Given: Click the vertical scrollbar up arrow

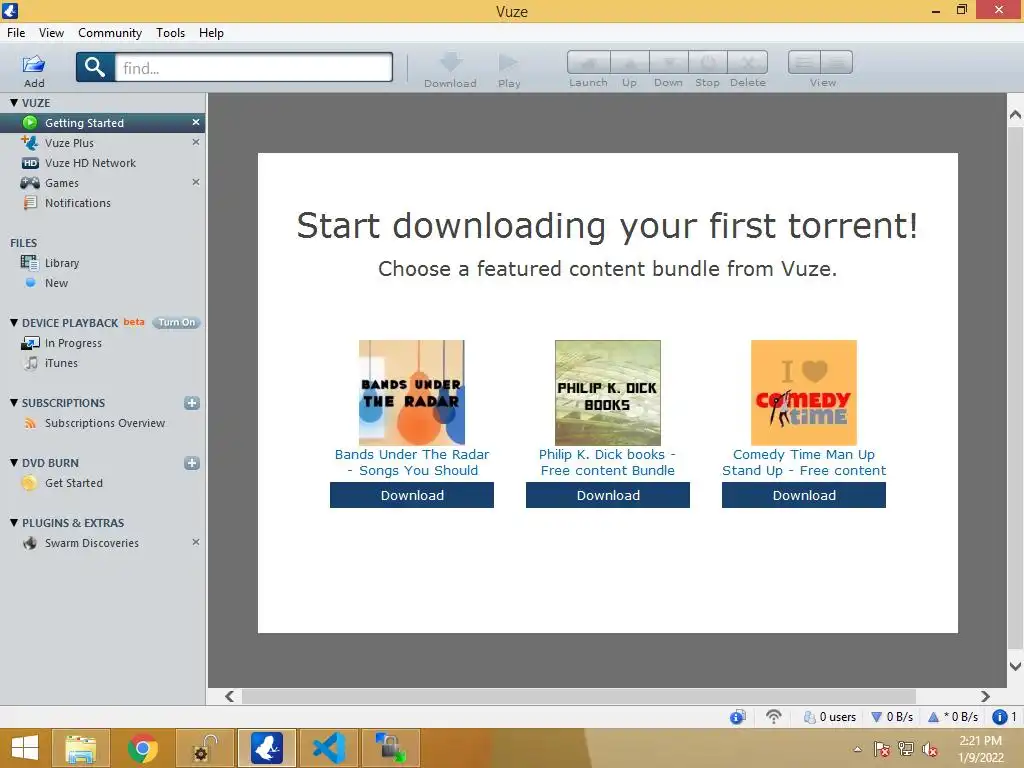Looking at the screenshot, I should [x=1015, y=115].
